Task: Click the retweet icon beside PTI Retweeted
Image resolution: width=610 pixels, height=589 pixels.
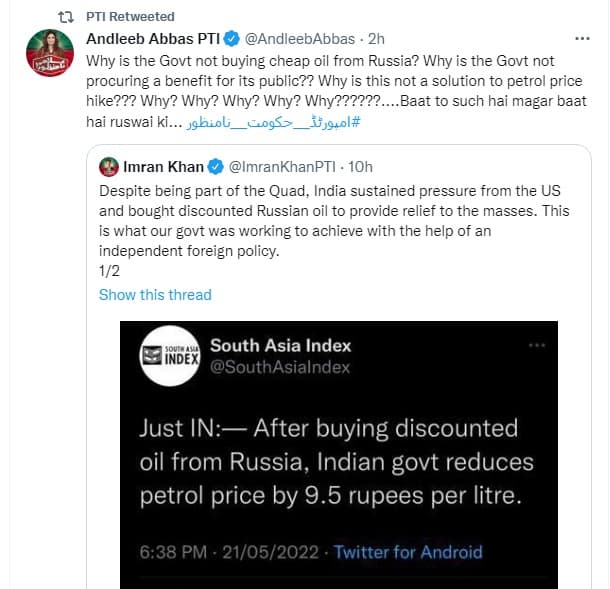Action: pos(66,17)
